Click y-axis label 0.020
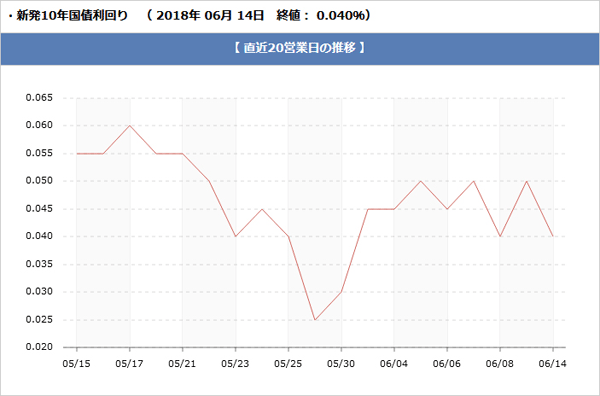This screenshot has width=600, height=396. 39,347
